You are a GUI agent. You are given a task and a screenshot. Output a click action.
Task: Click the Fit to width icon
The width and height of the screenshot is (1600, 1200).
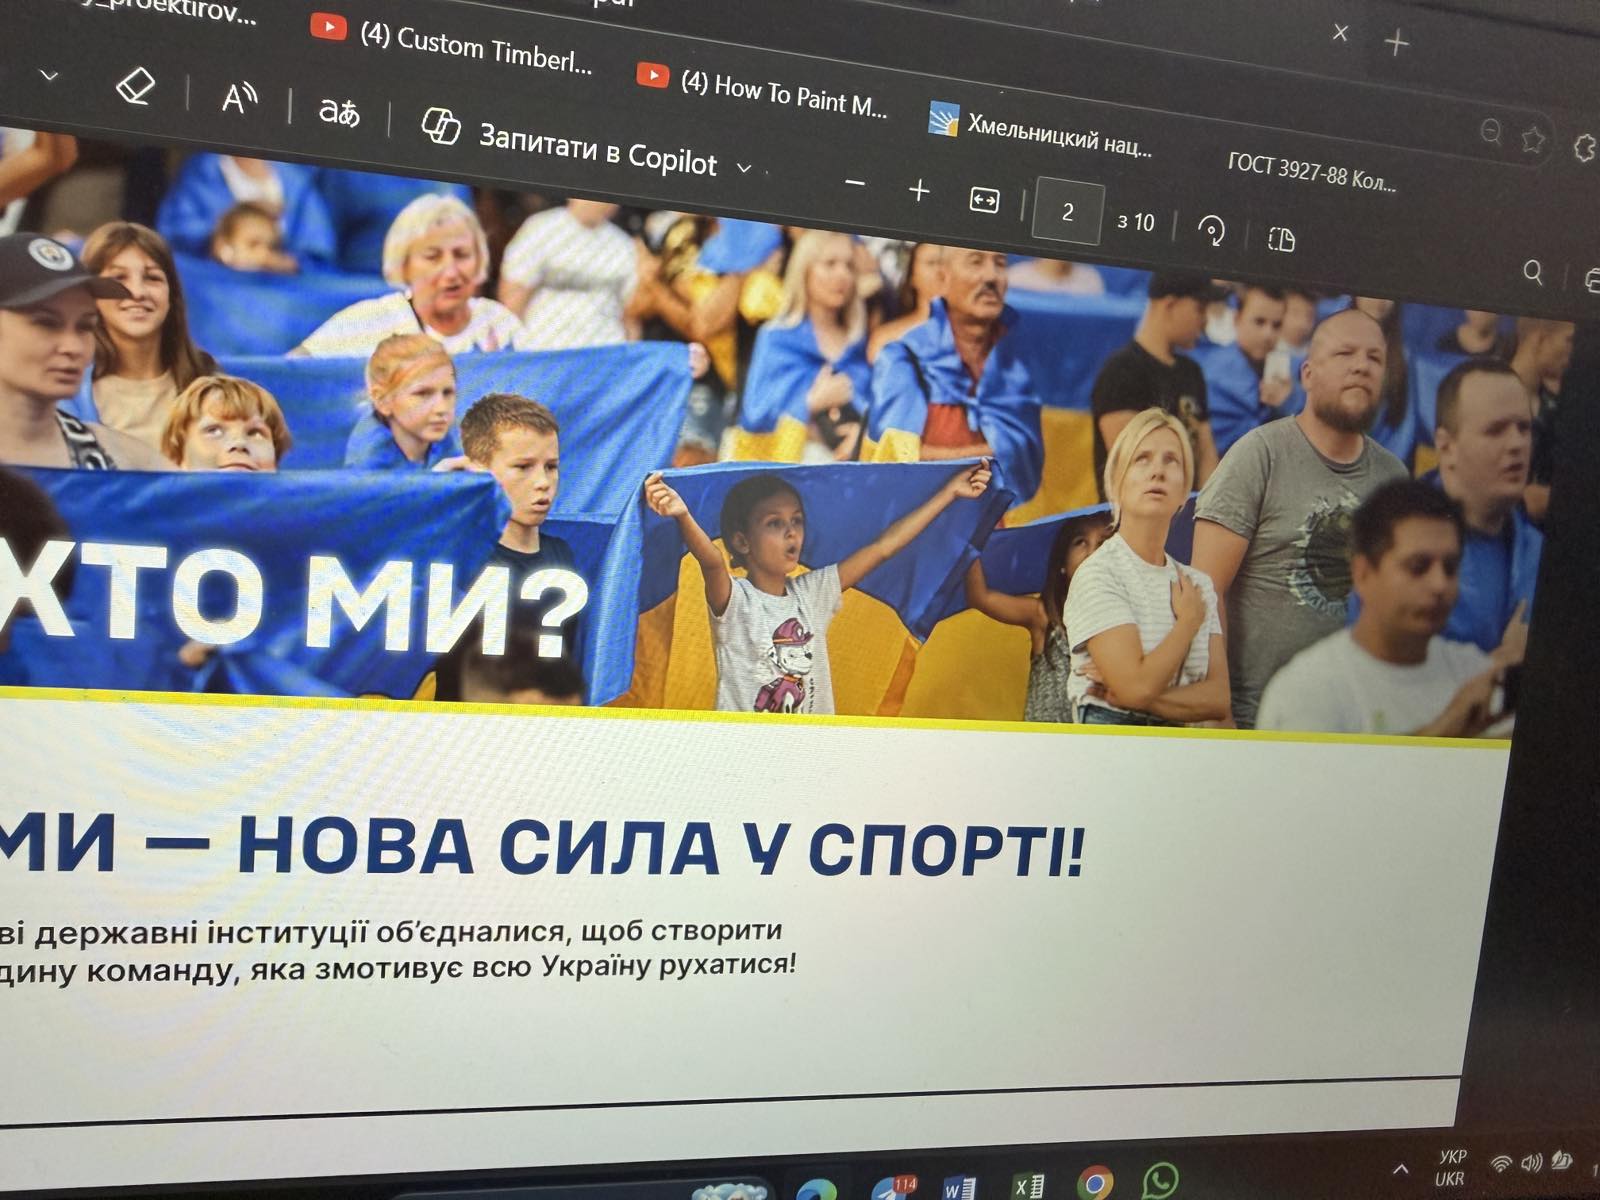point(984,200)
